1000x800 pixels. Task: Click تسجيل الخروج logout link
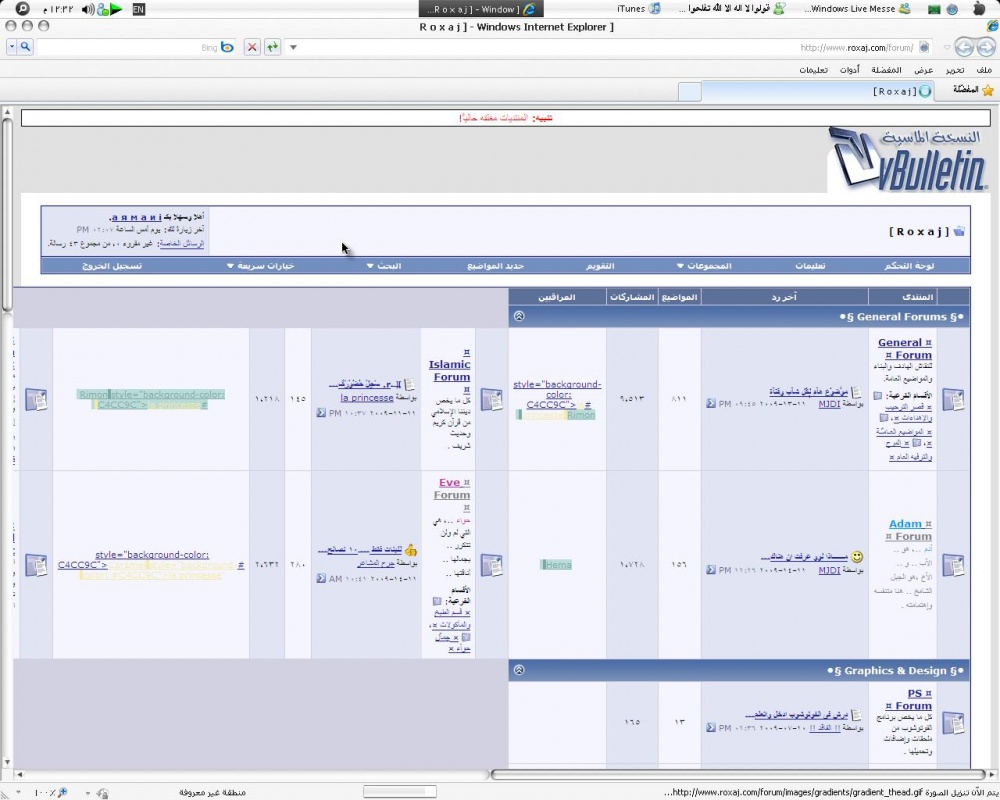pos(111,266)
